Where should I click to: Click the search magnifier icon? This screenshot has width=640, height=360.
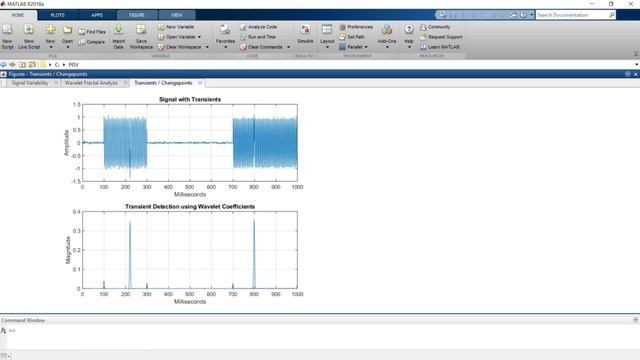tap(612, 15)
